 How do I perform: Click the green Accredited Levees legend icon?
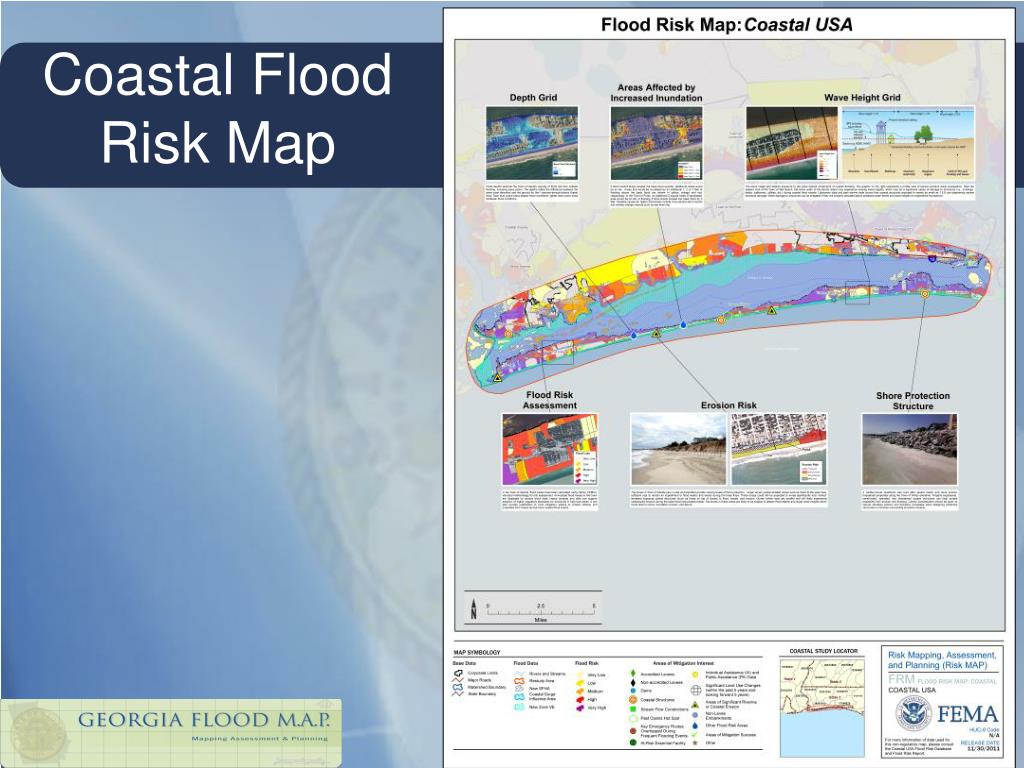(633, 673)
